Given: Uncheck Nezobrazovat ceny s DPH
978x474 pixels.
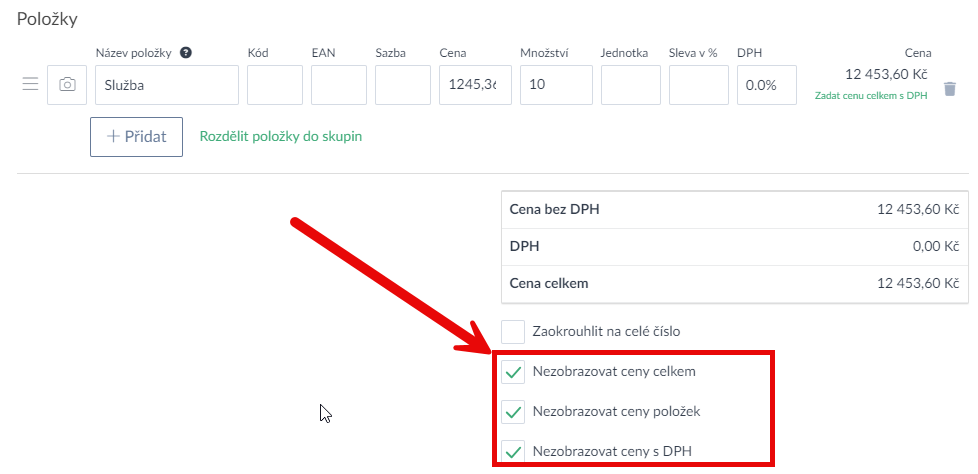Looking at the screenshot, I should (513, 451).
